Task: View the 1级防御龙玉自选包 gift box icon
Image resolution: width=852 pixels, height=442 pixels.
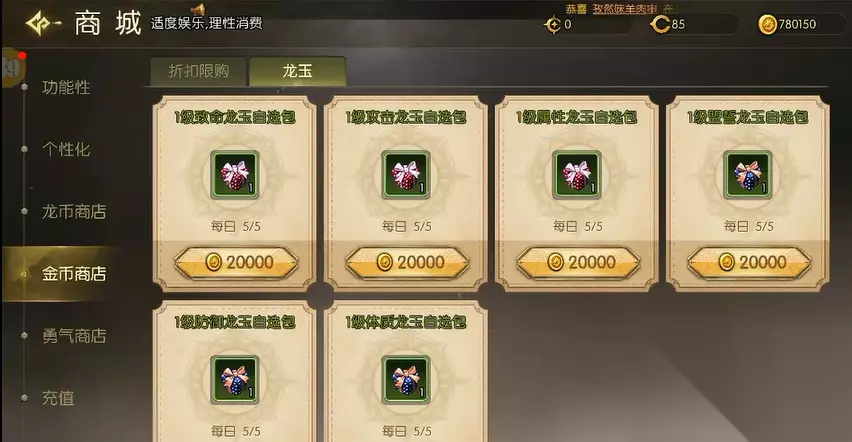Action: [235, 380]
